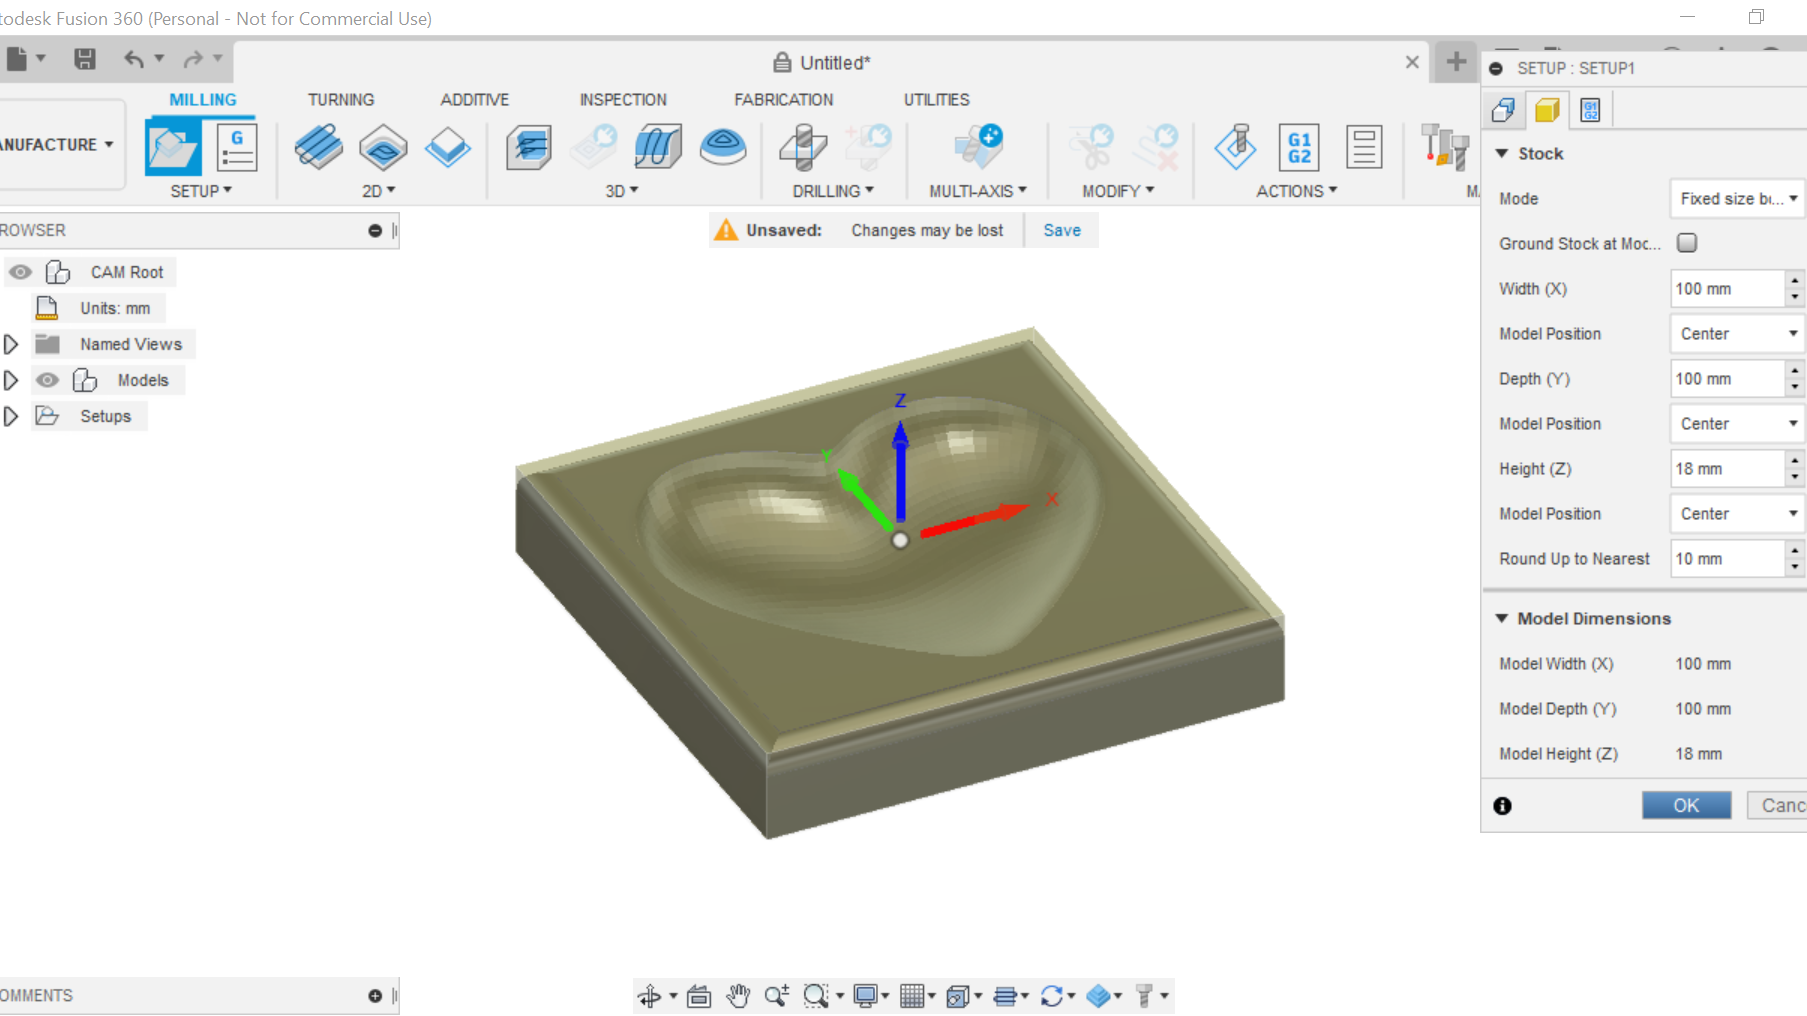
Task: Open the Post Process tab in Setup dialog
Action: 1590,110
